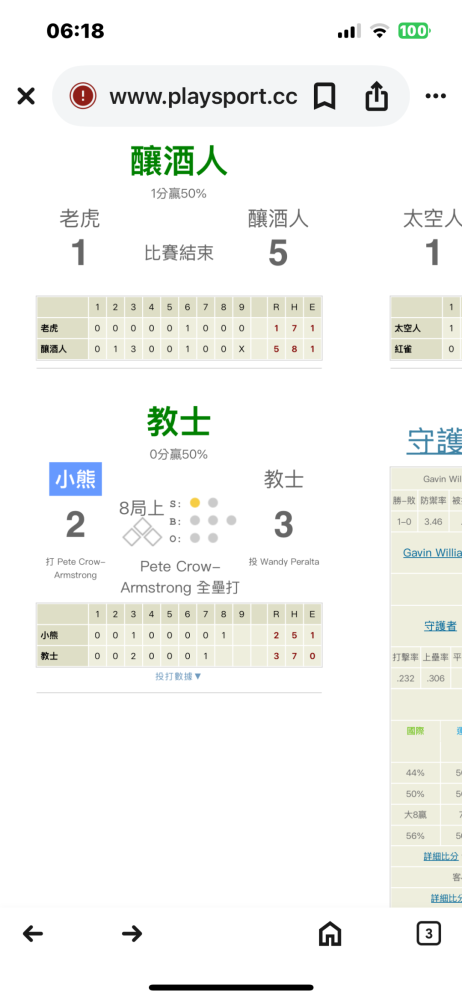Tap the 老虎 row in the box score

coord(179,328)
